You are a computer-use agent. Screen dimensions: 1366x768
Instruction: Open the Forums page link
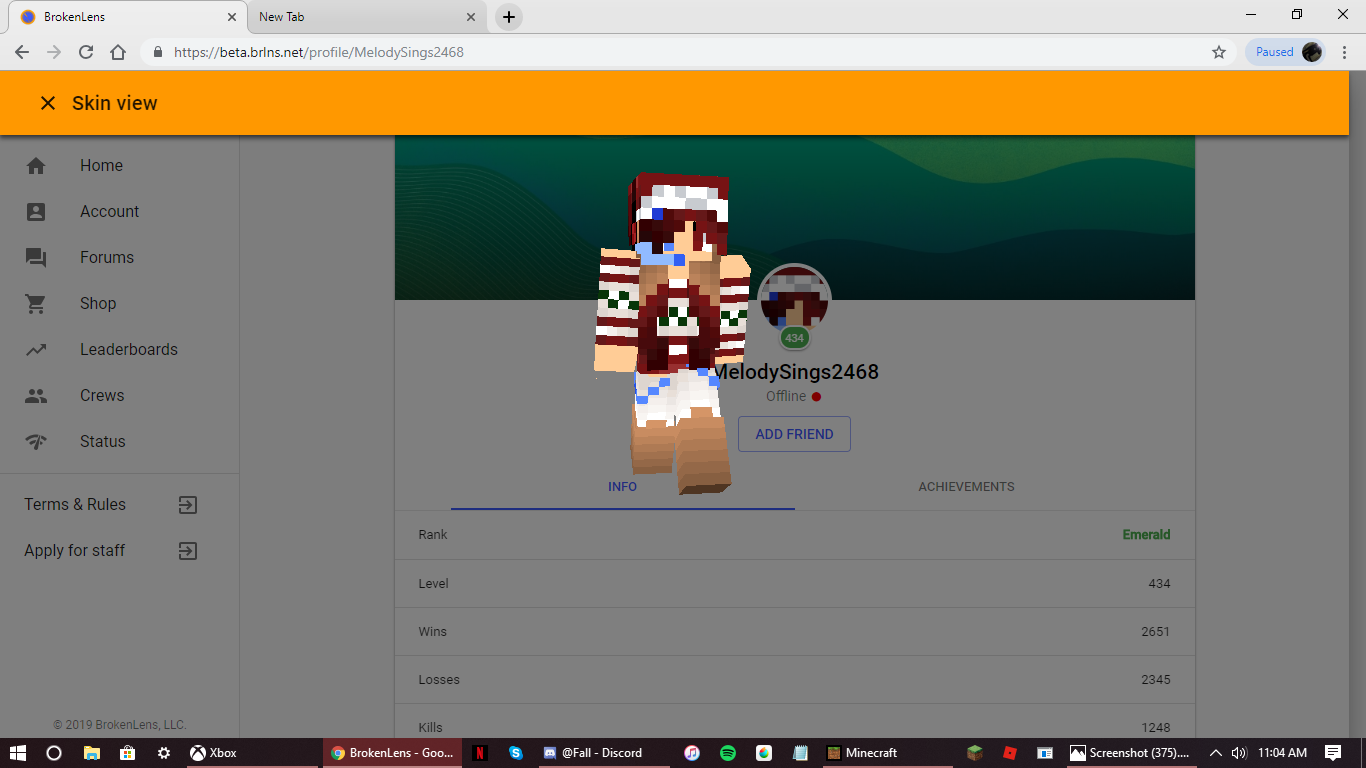107,258
